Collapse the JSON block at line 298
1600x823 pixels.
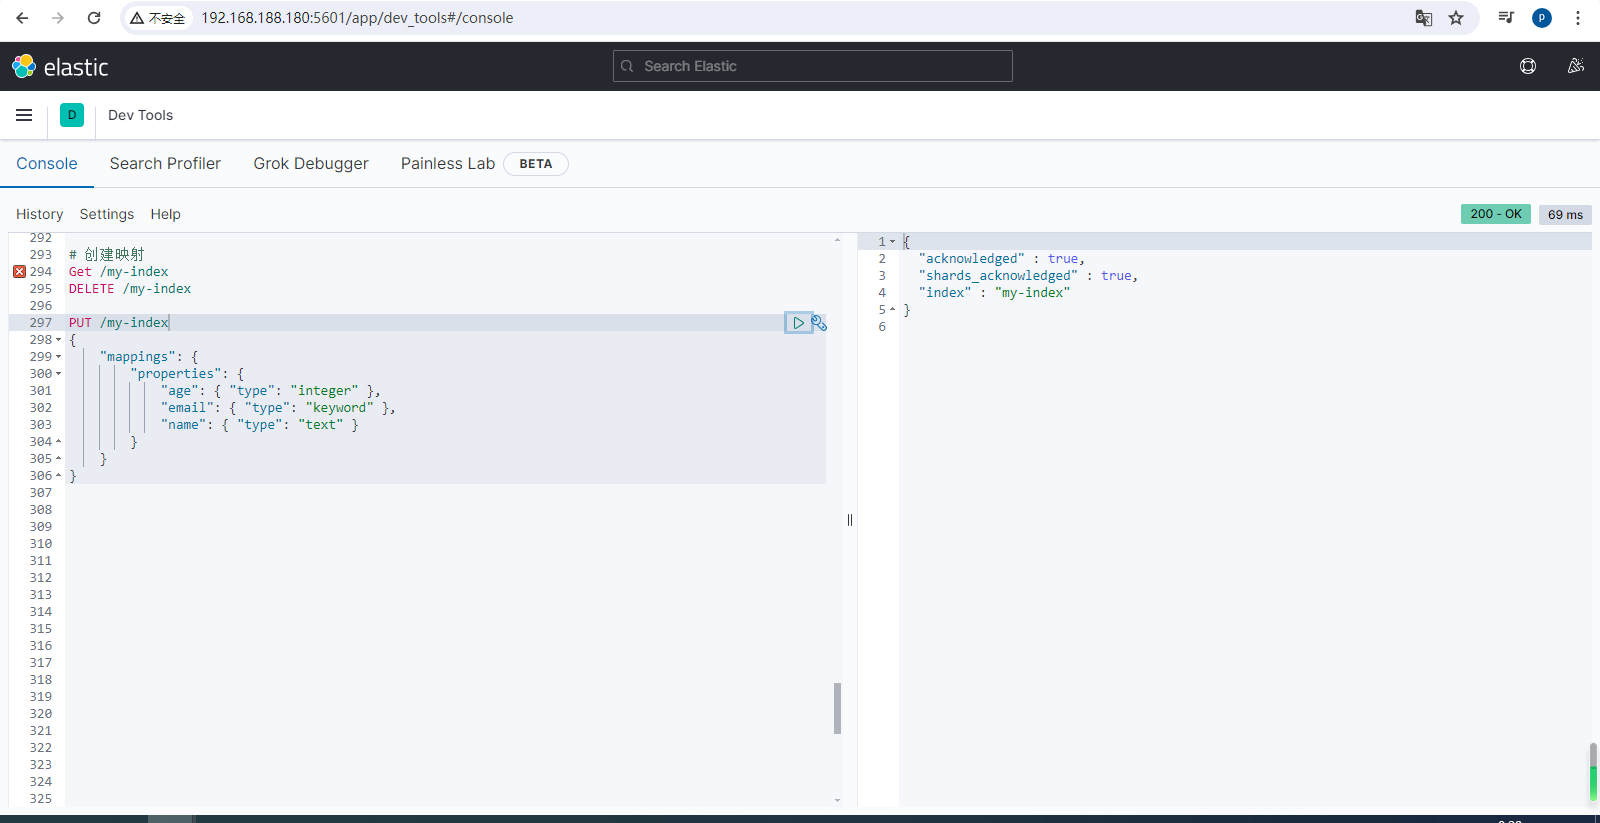pyautogui.click(x=58, y=340)
